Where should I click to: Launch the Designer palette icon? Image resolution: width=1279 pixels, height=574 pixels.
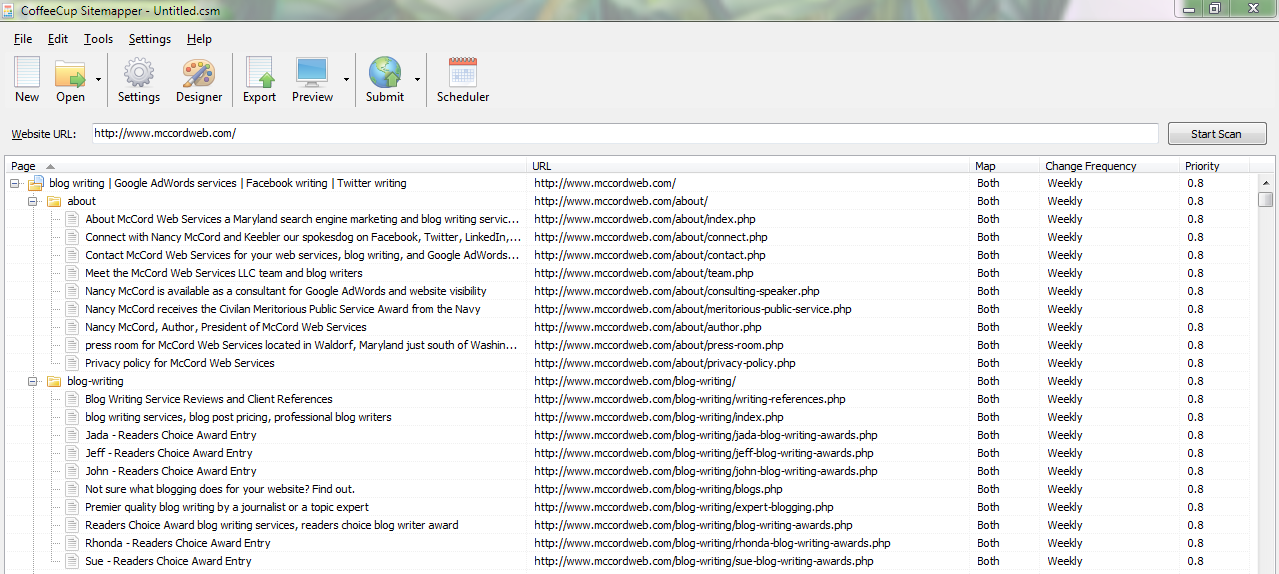coord(198,72)
